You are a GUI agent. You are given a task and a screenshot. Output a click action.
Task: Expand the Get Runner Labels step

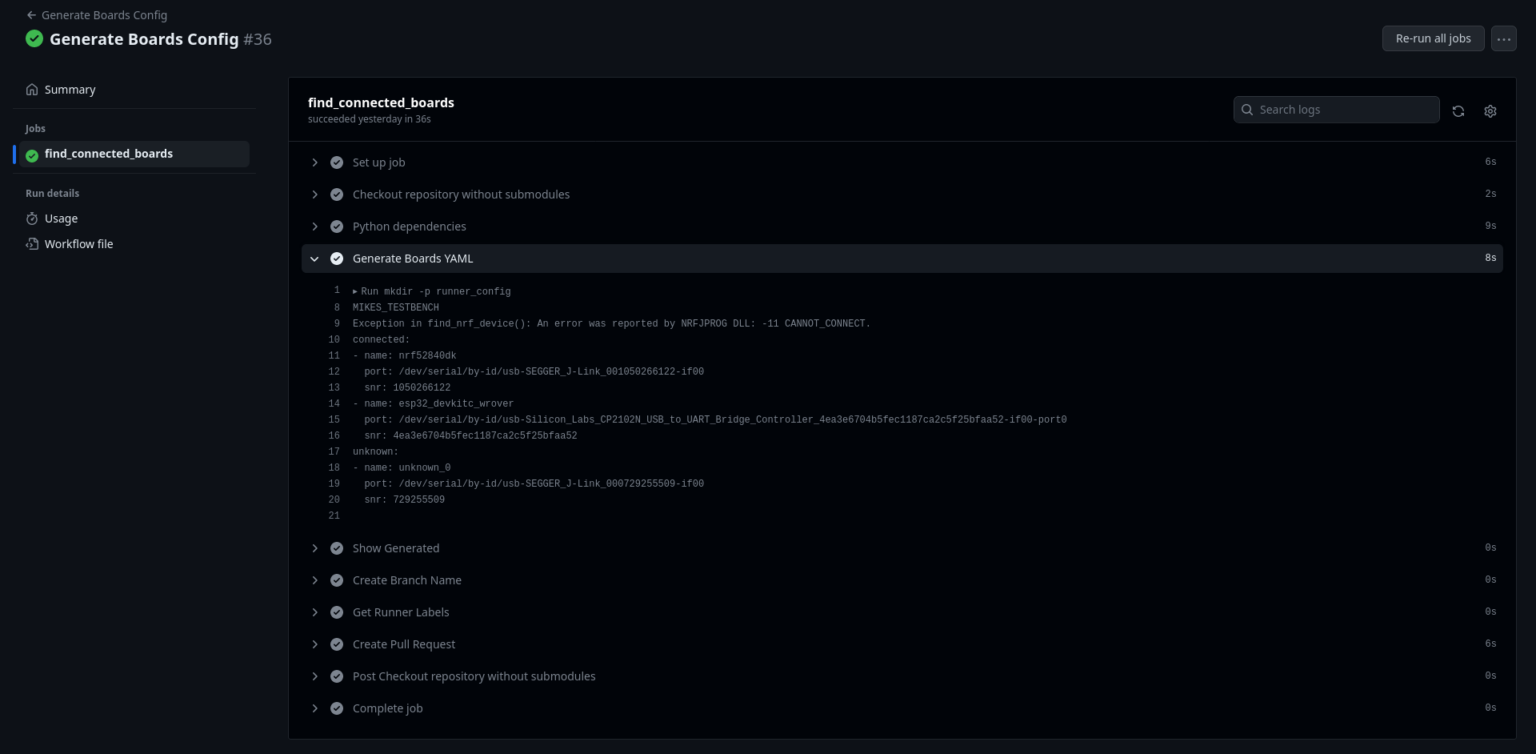(315, 613)
